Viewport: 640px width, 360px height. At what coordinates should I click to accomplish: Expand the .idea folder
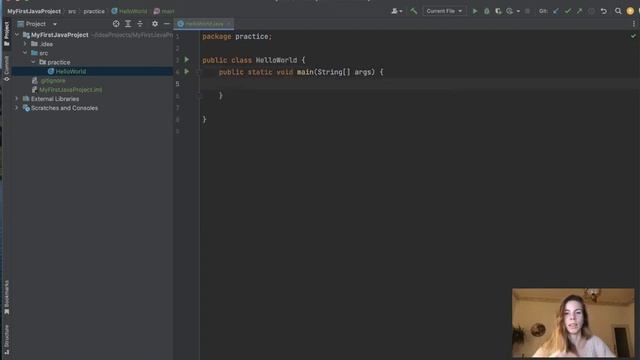tap(25, 44)
